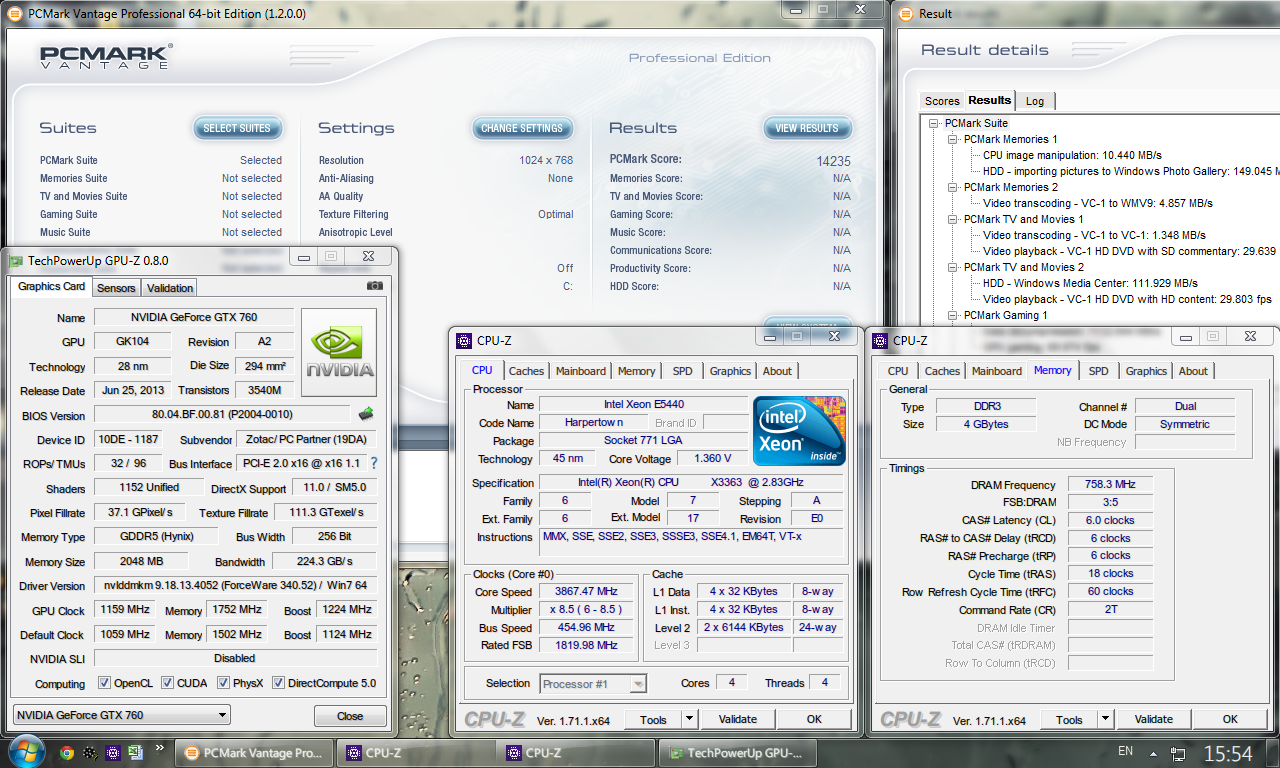This screenshot has width=1280, height=768.
Task: Open Tools dropdown arrow in CPU-Z Memory window
Action: 1105,719
